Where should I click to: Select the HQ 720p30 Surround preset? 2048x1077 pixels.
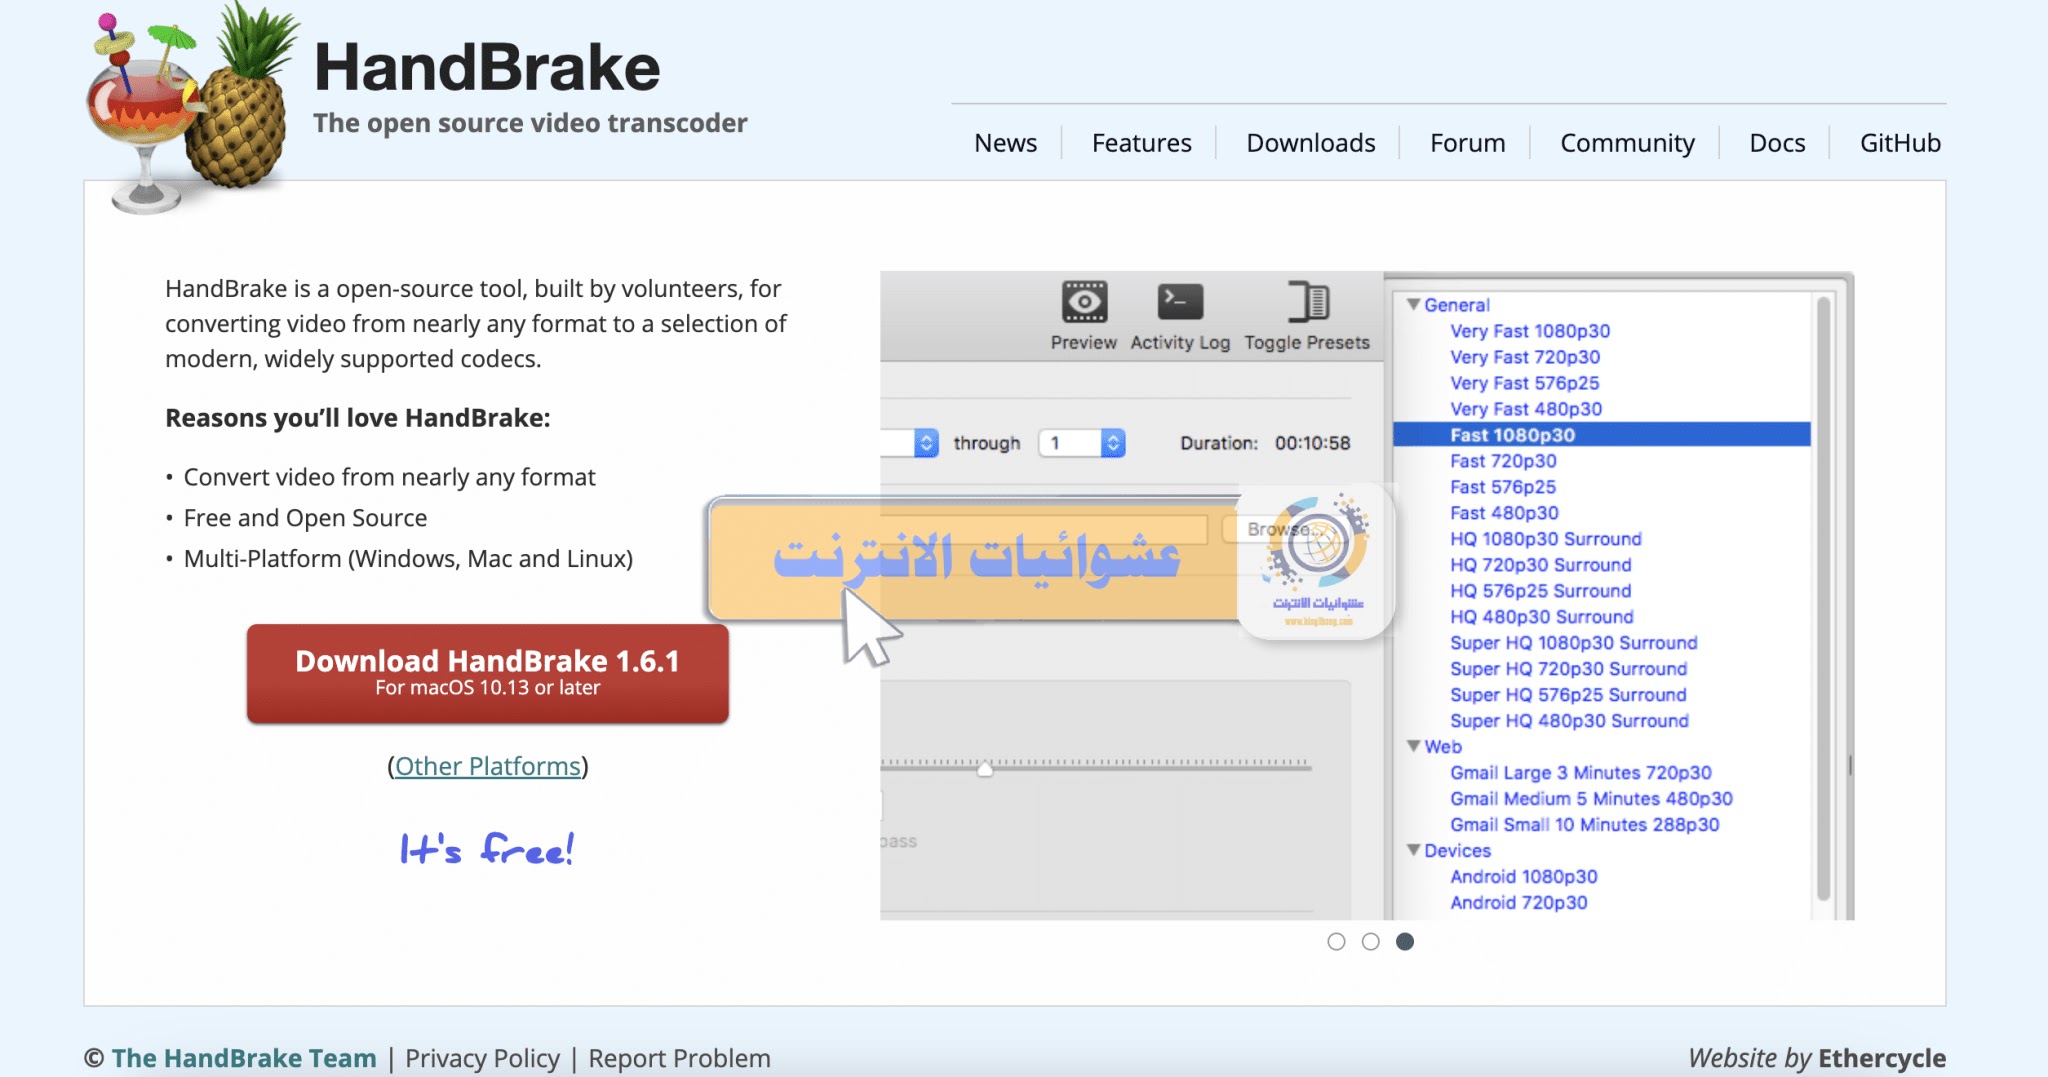pyautogui.click(x=1540, y=565)
